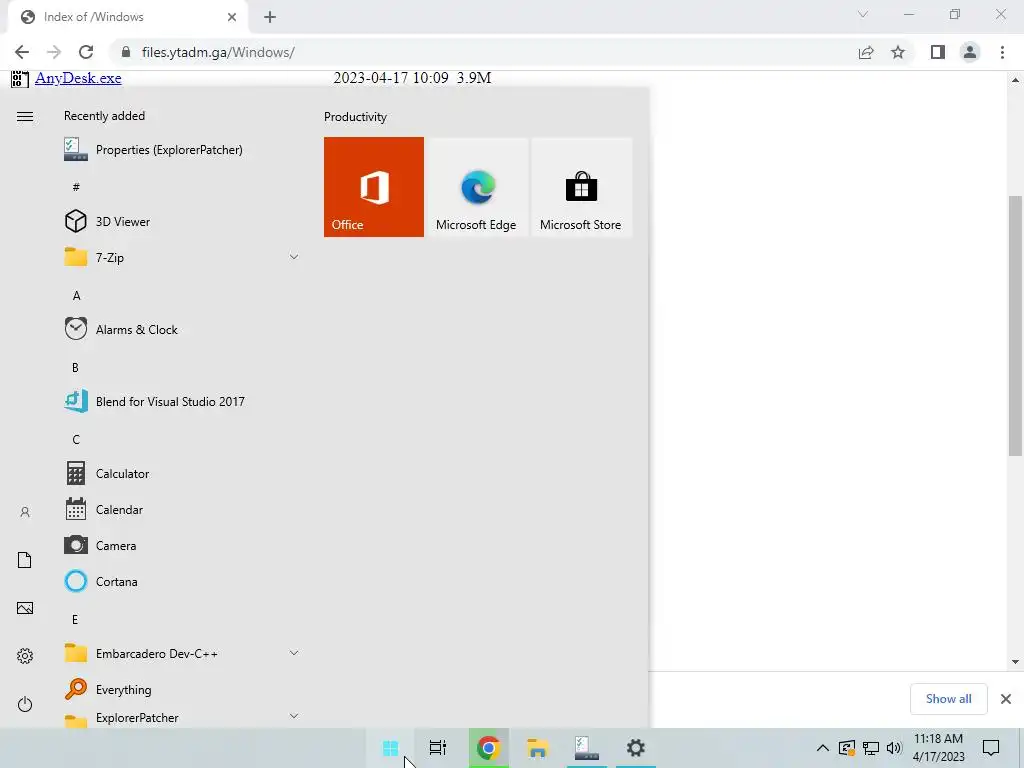Click the # group header
This screenshot has width=1024, height=768.
[x=76, y=187]
